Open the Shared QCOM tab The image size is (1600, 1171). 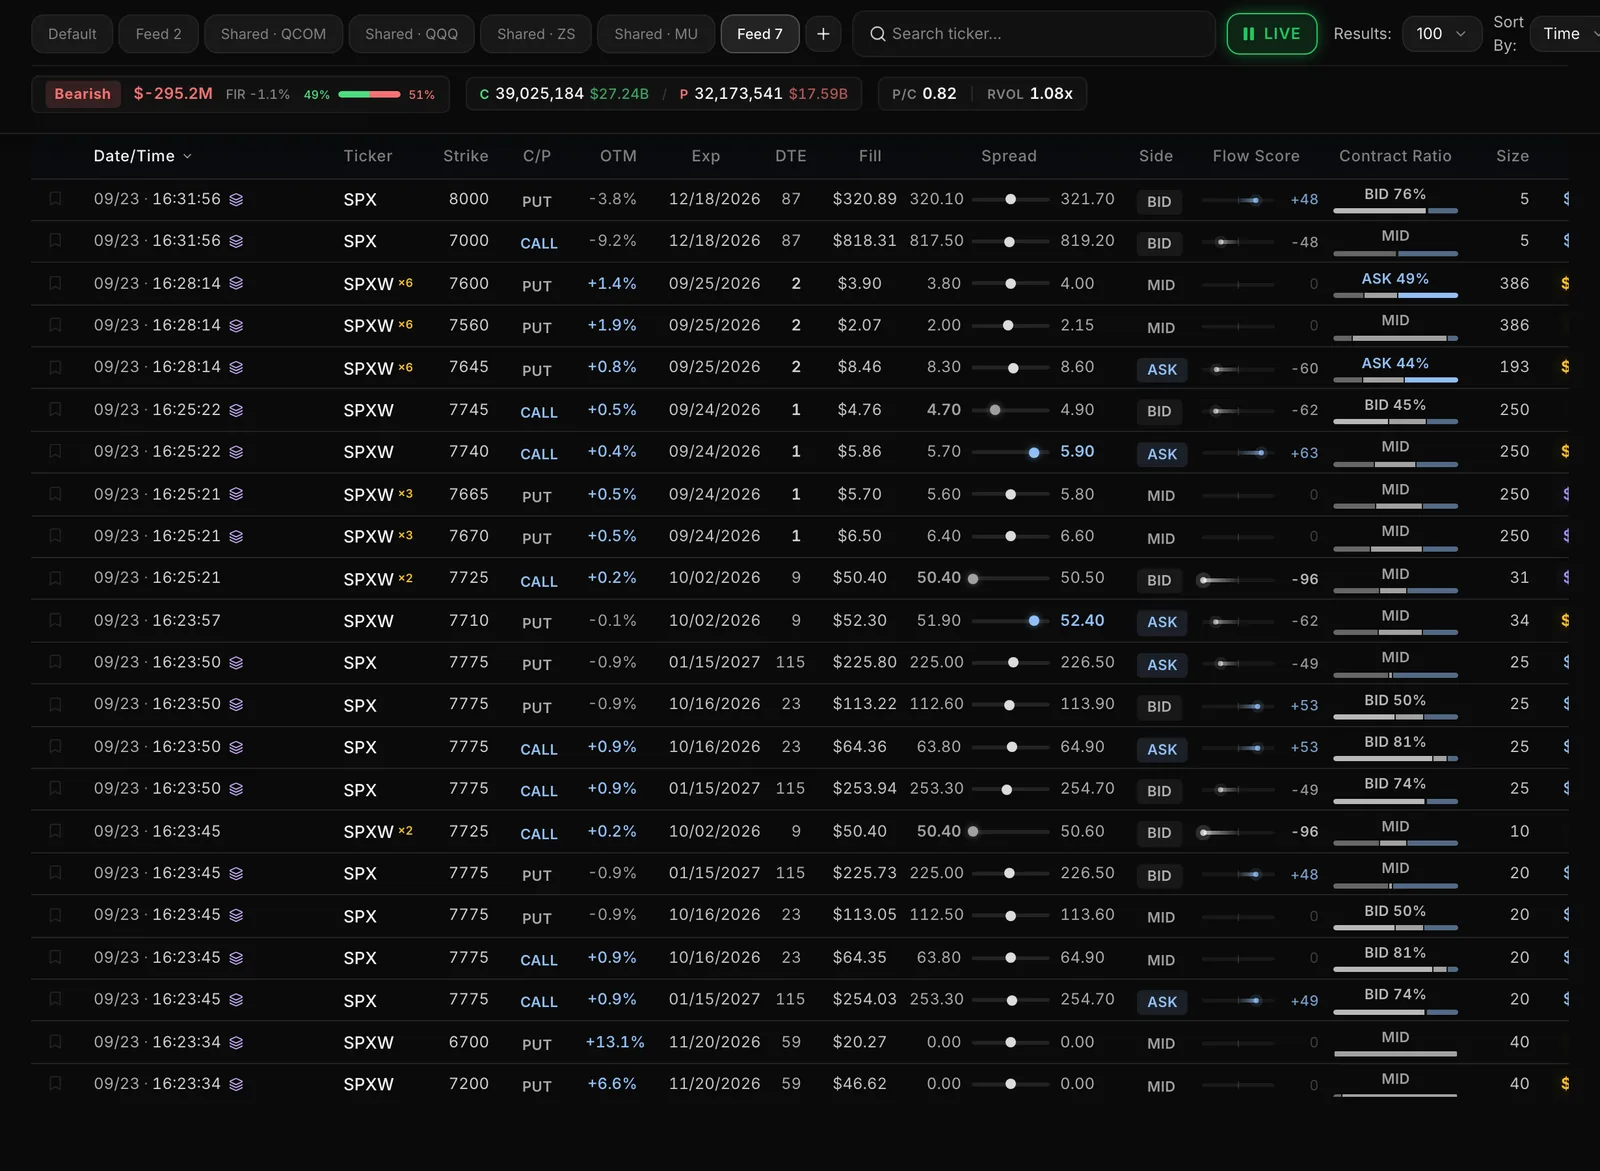click(x=273, y=34)
